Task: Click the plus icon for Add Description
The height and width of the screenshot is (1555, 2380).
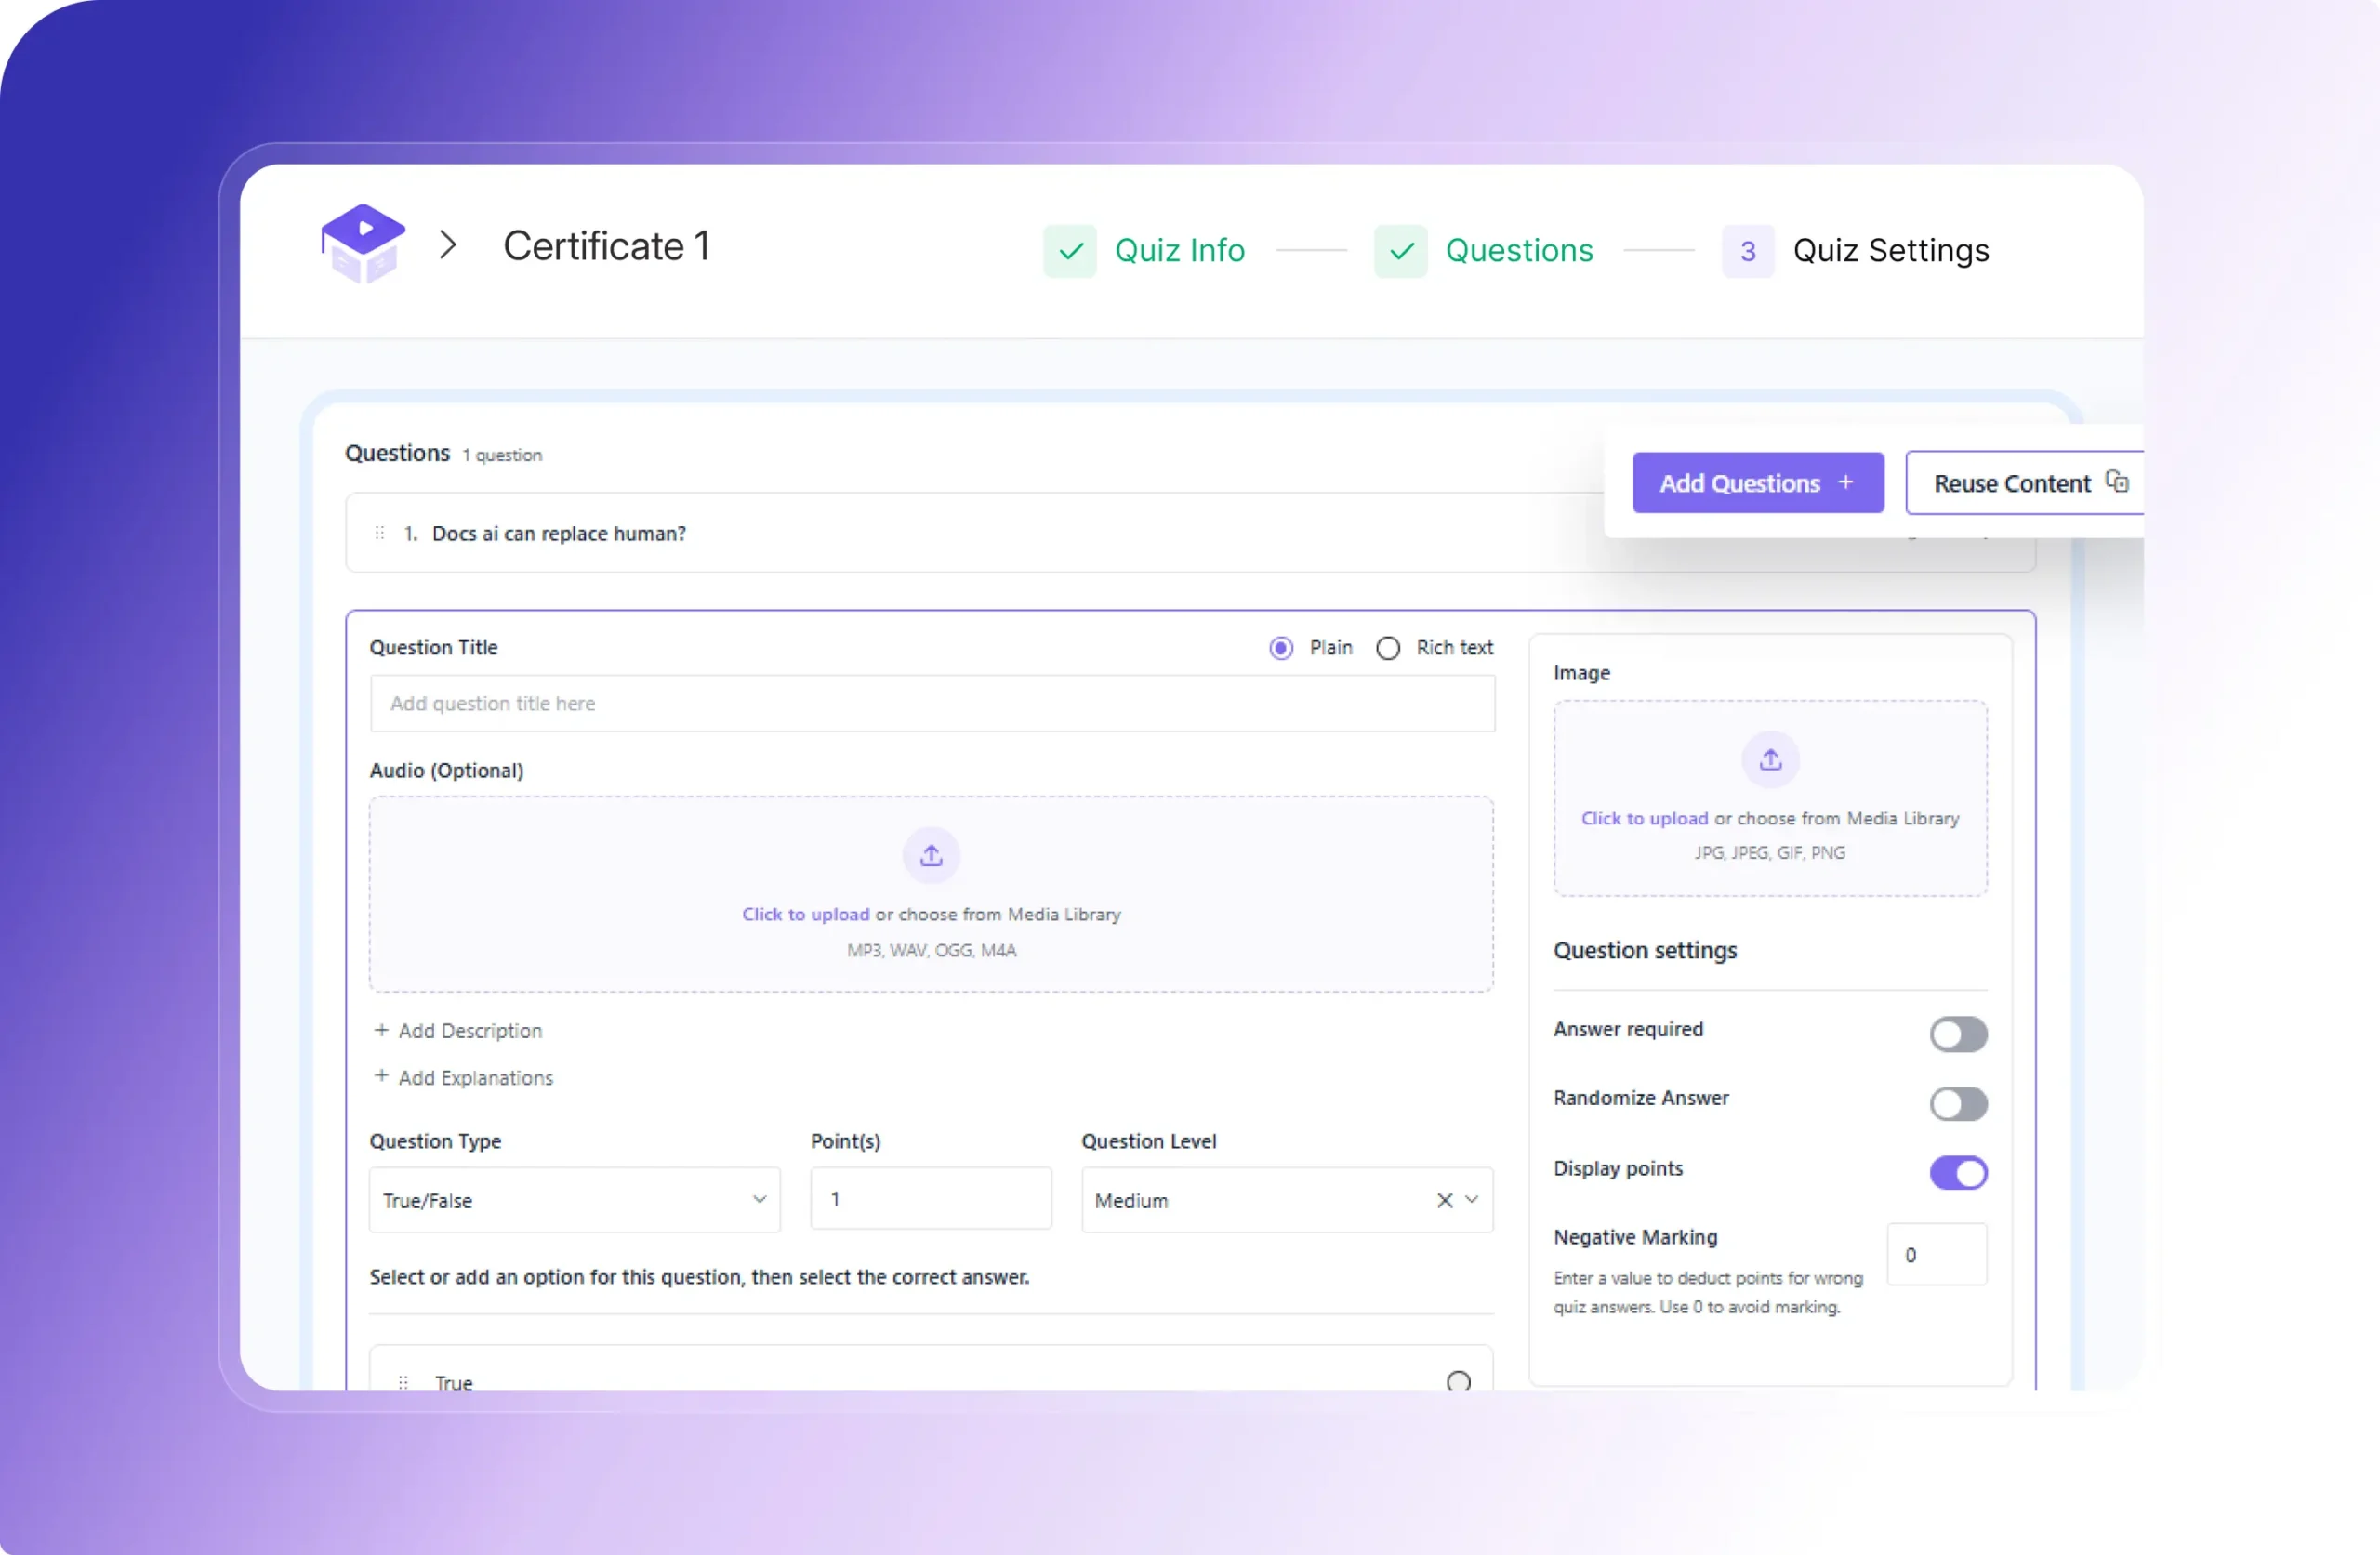Action: [381, 1030]
